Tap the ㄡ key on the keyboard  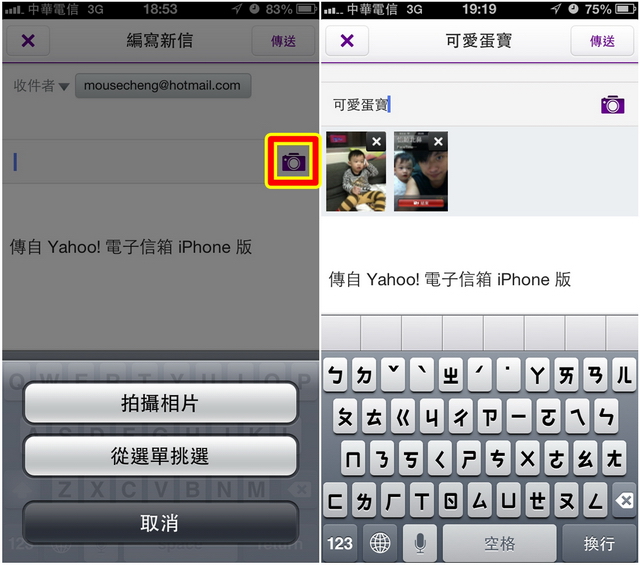click(567, 500)
